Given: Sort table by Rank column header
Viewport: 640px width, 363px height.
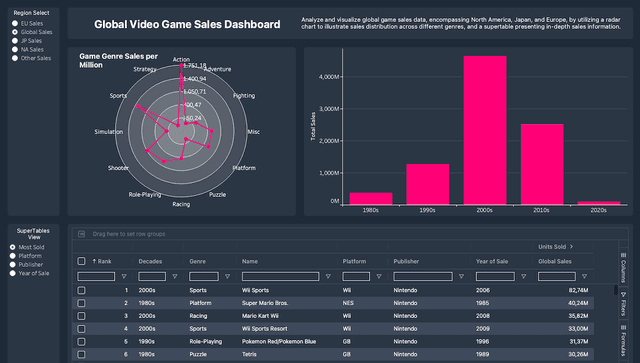Looking at the screenshot, I should tap(102, 261).
